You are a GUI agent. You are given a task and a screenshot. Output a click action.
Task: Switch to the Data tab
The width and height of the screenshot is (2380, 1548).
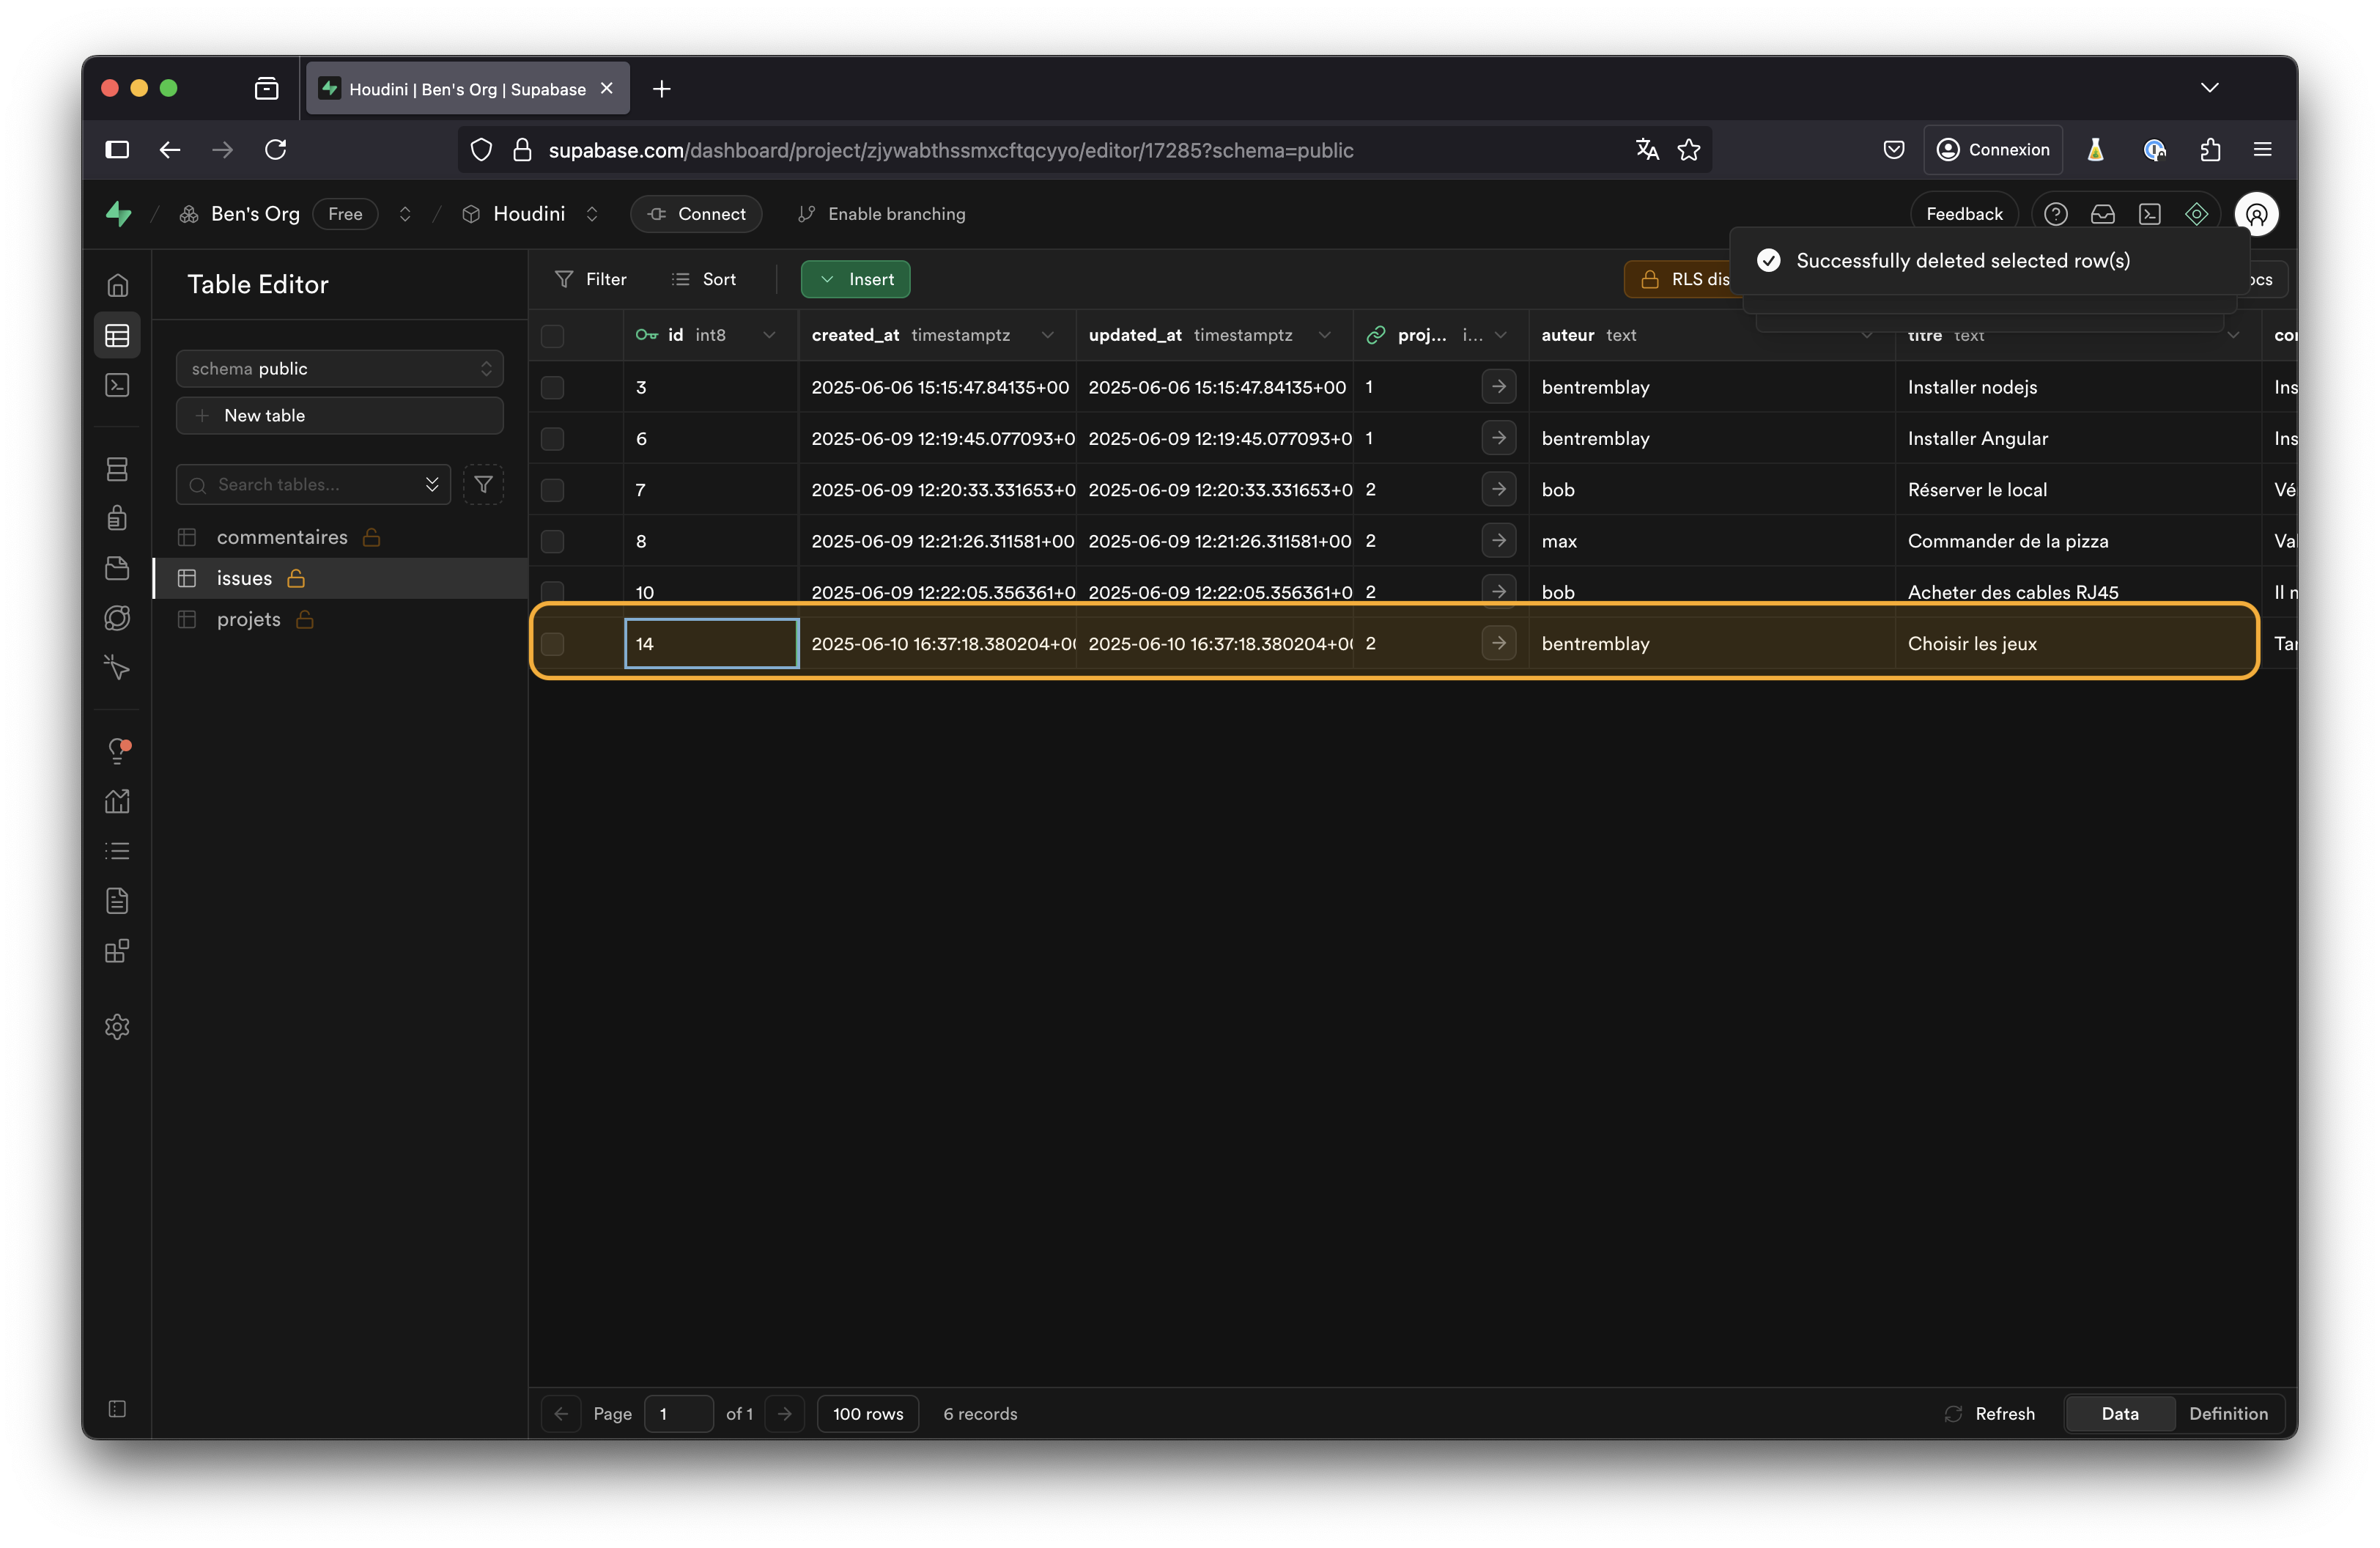2119,1413
